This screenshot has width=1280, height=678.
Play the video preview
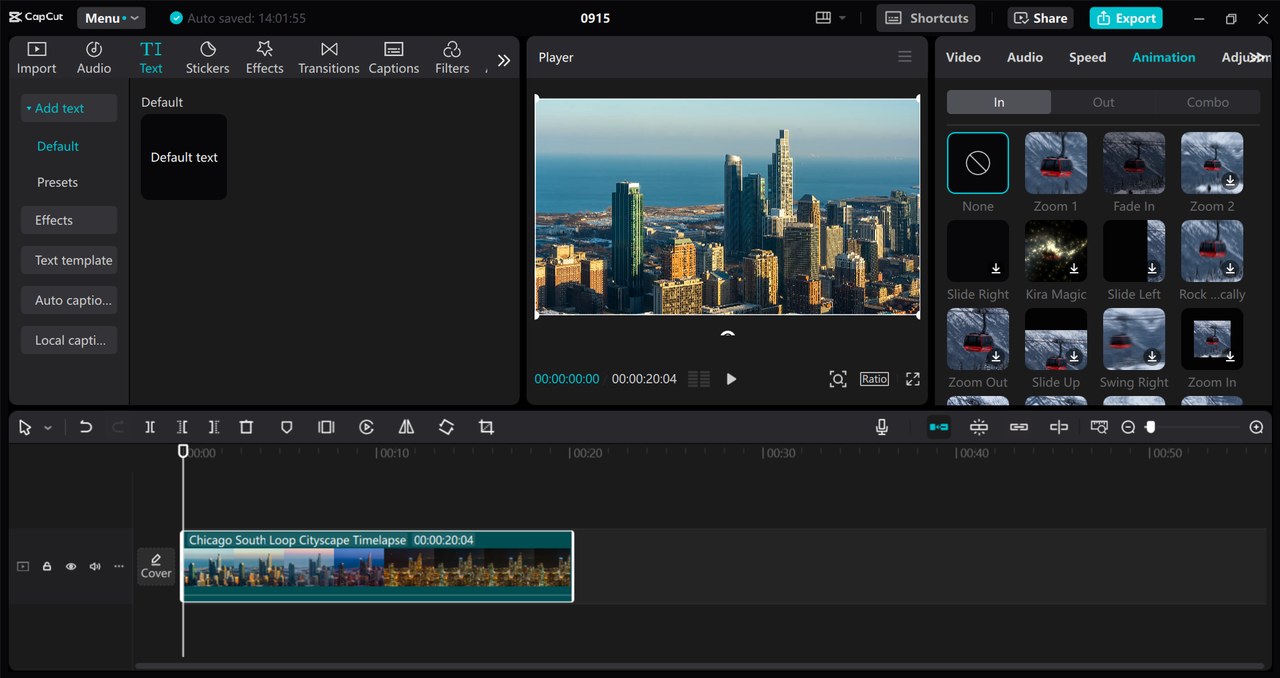(x=731, y=379)
